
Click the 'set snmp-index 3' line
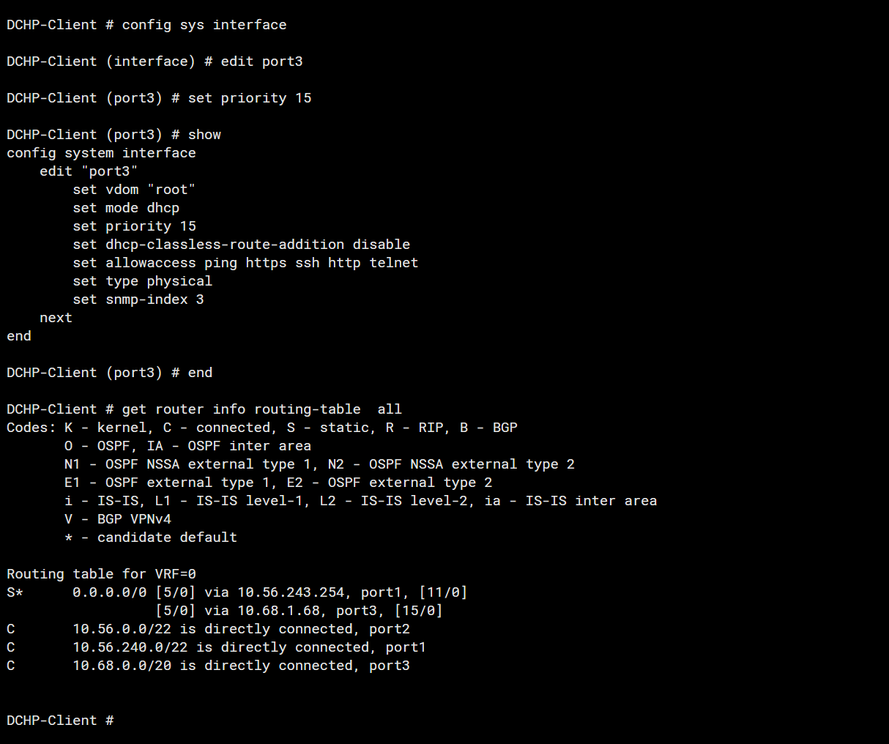138,299
